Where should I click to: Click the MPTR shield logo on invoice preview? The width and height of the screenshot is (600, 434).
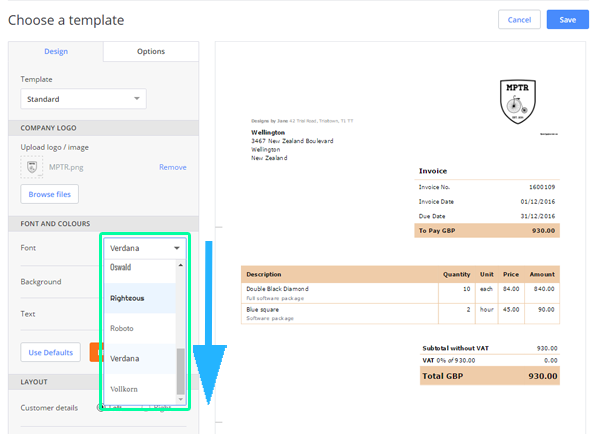point(518,102)
